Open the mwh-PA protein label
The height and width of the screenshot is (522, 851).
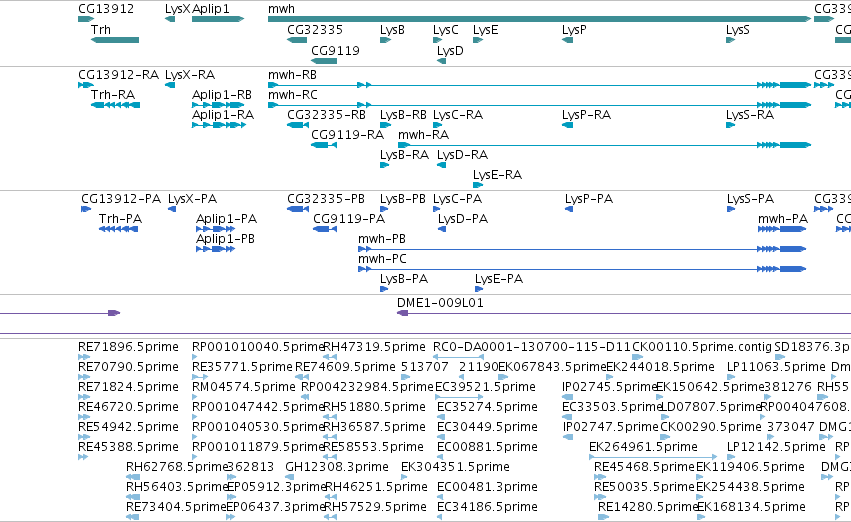click(783, 219)
